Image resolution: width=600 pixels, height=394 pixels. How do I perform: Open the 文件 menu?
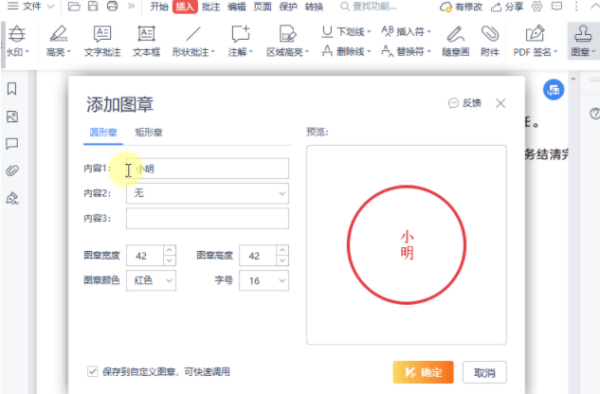(31, 7)
